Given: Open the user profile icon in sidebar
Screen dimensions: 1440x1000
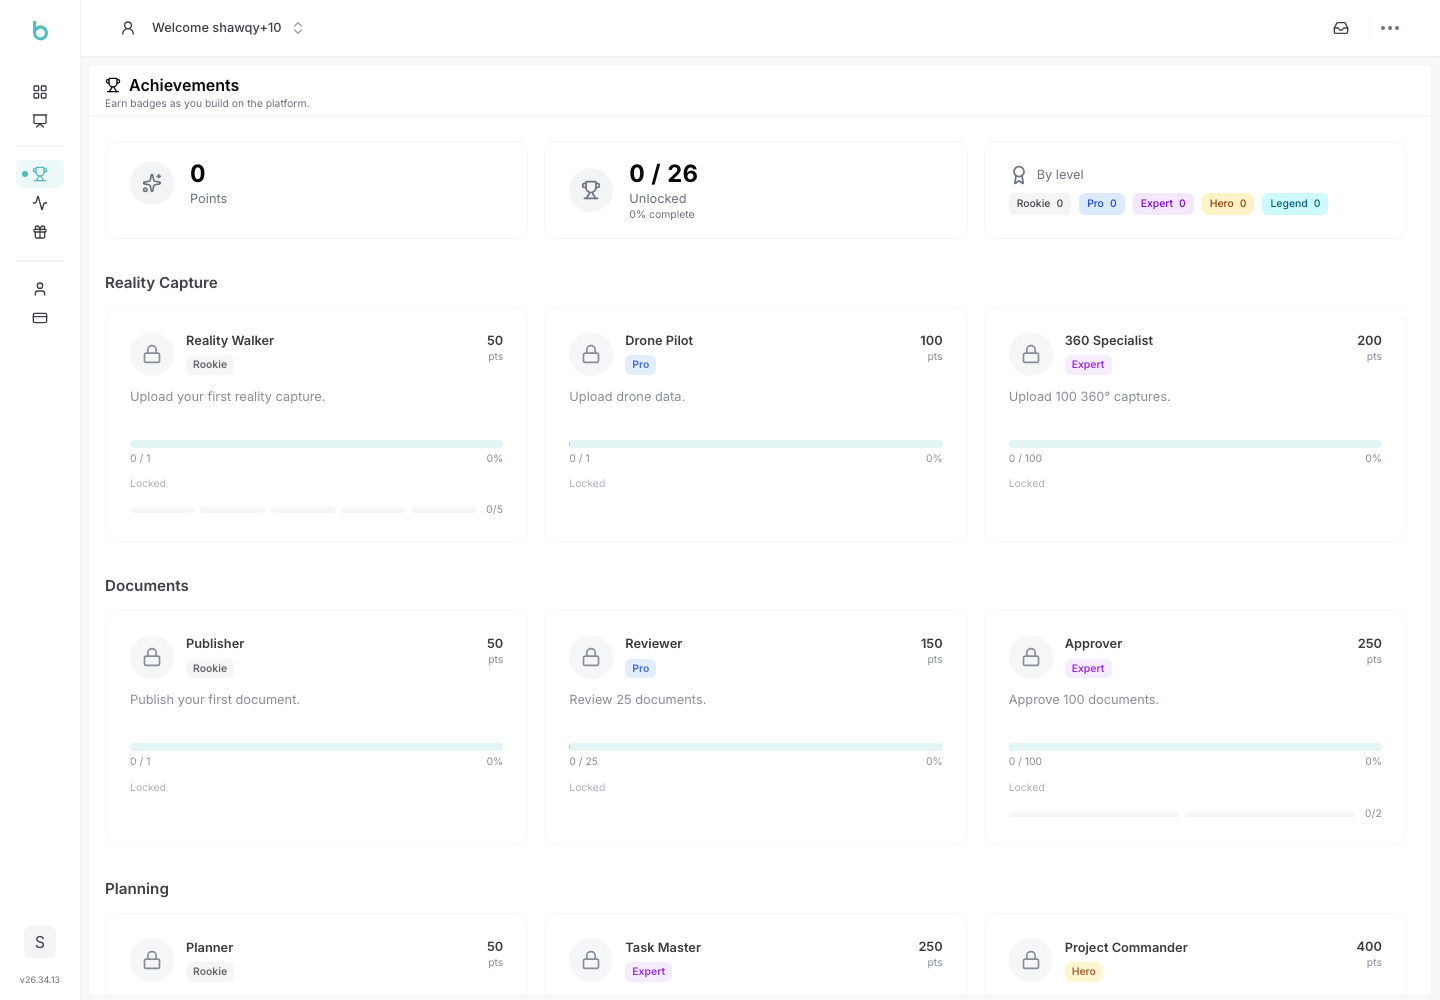Looking at the screenshot, I should click(x=40, y=289).
